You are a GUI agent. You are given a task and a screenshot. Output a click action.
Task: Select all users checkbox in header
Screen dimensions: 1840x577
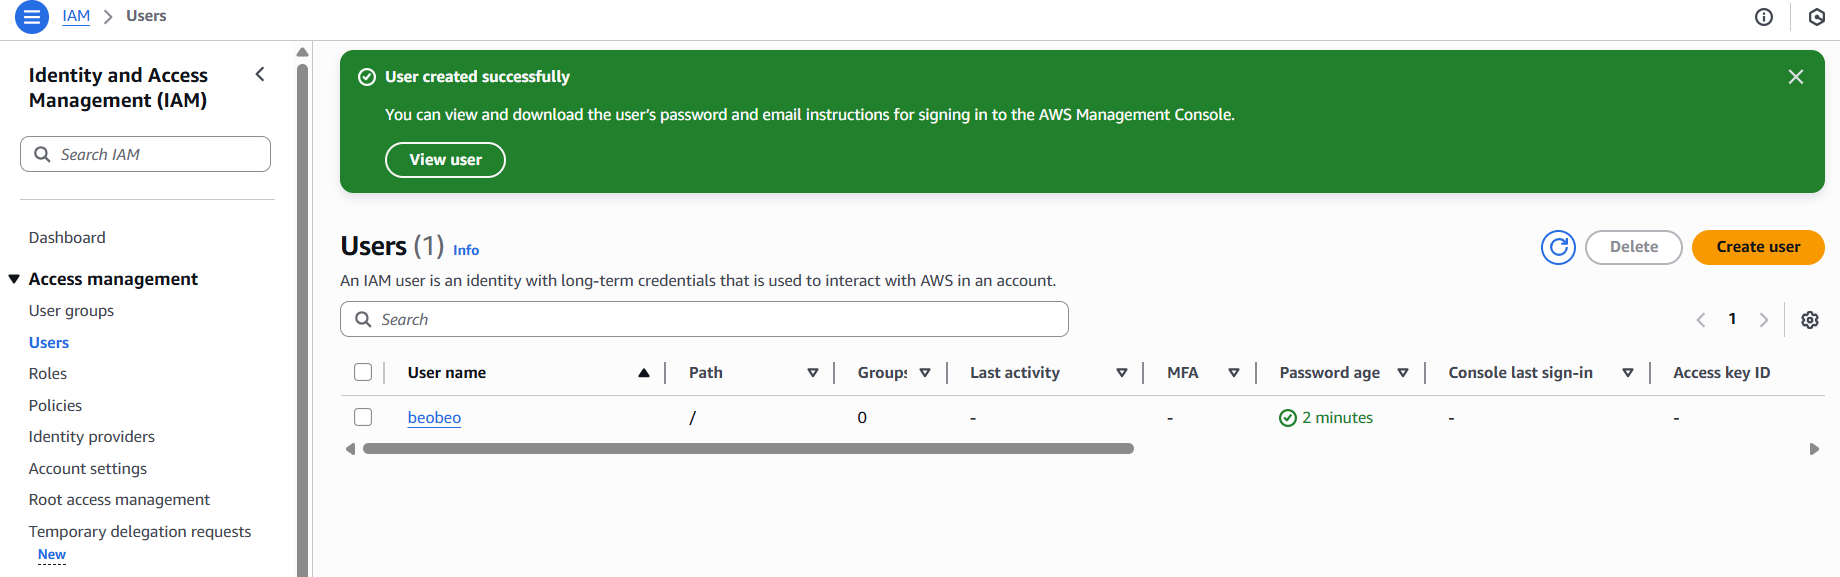[x=363, y=372]
